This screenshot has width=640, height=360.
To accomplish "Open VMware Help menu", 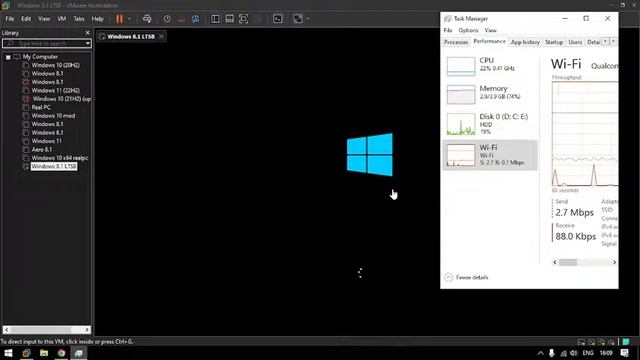I will pyautogui.click(x=98, y=19).
